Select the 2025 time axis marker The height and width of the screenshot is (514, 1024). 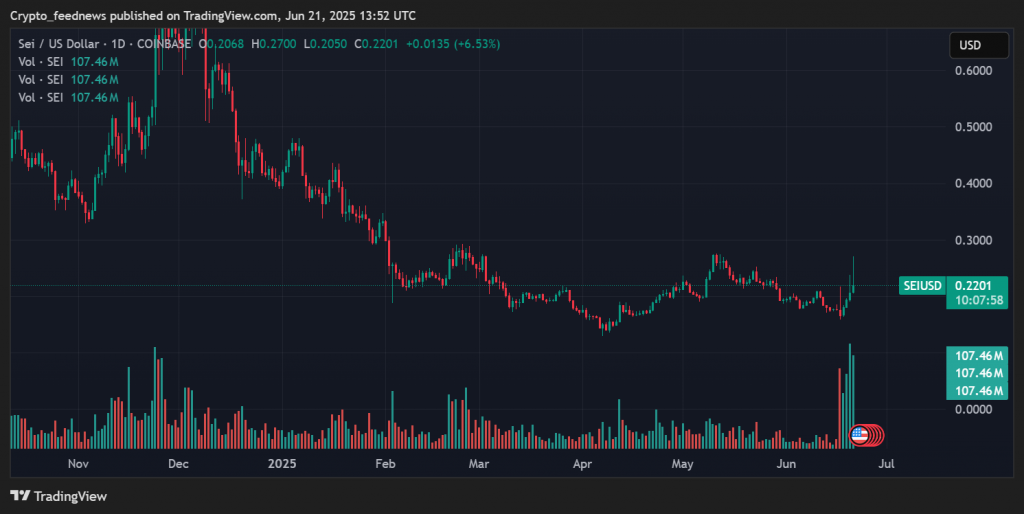[283, 464]
